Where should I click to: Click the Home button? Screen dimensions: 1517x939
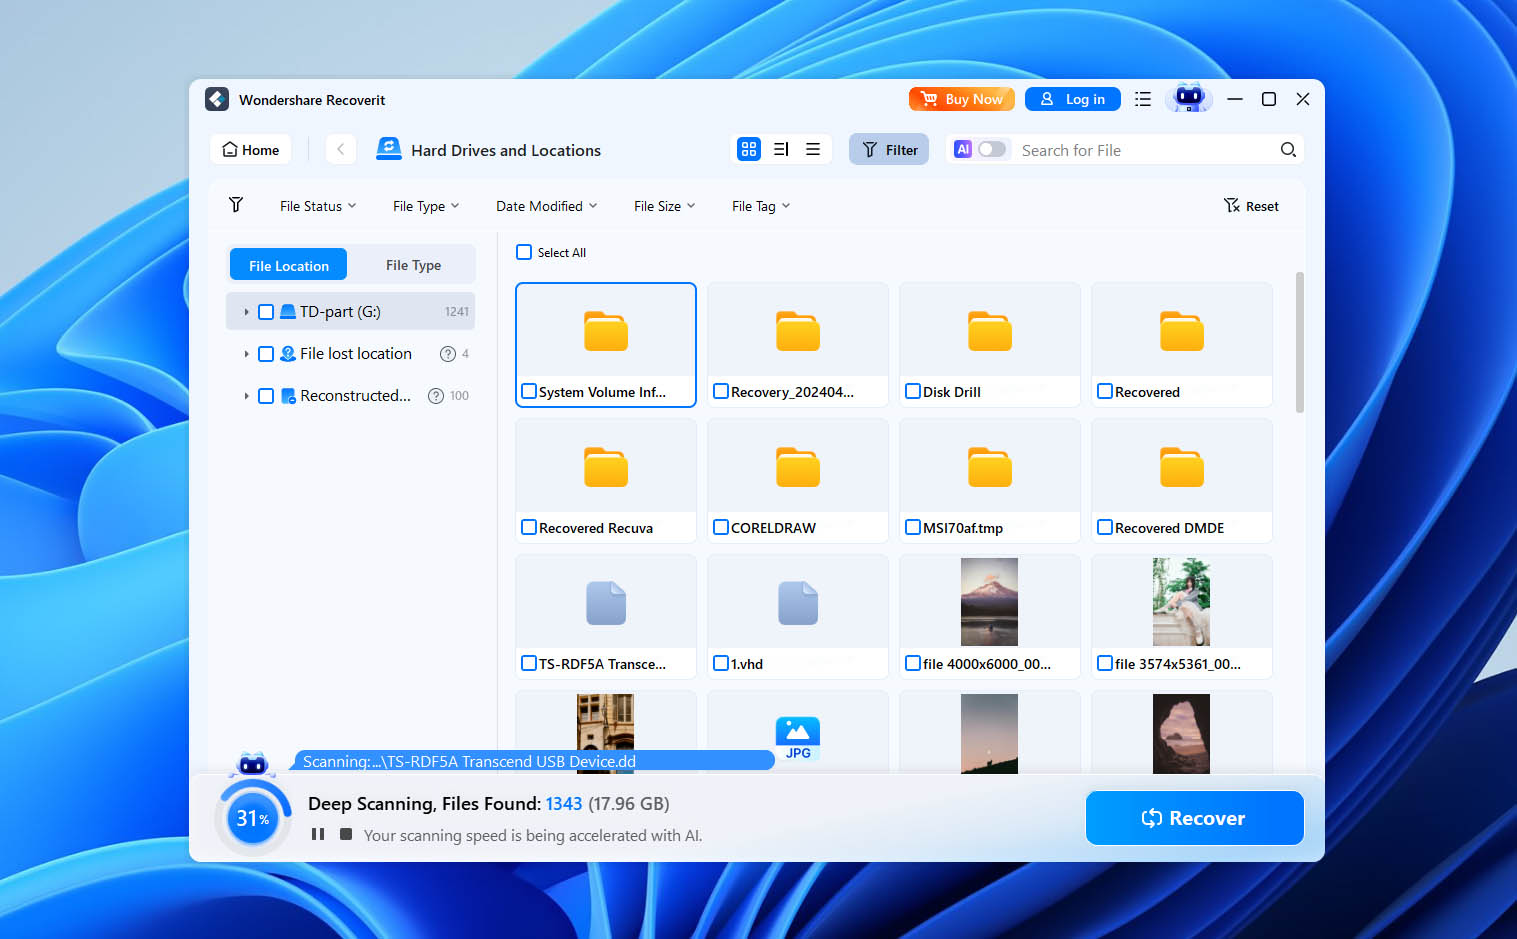(251, 149)
